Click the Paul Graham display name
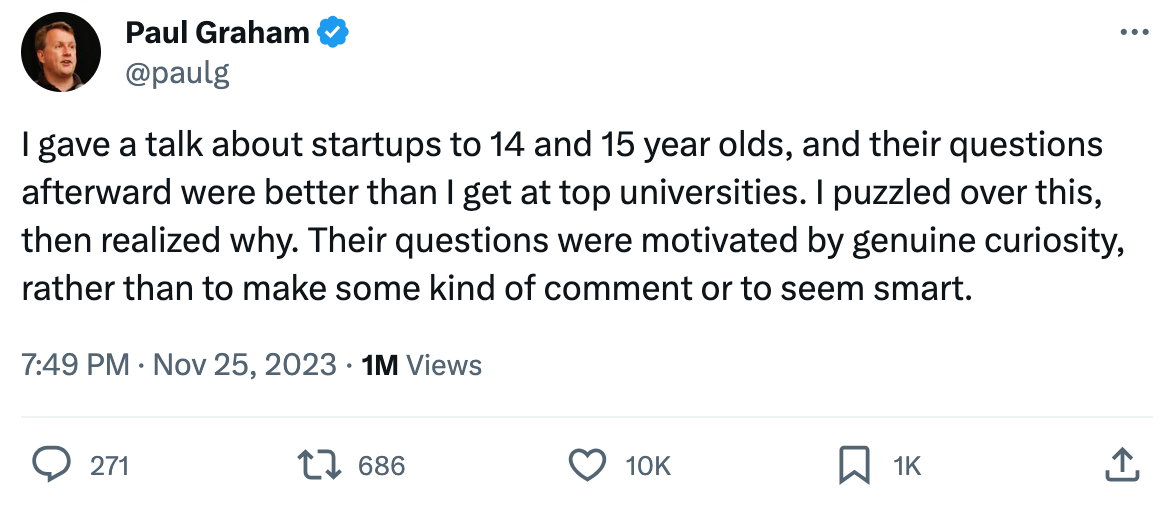Viewport: 1168px width, 506px height. pyautogui.click(x=217, y=33)
